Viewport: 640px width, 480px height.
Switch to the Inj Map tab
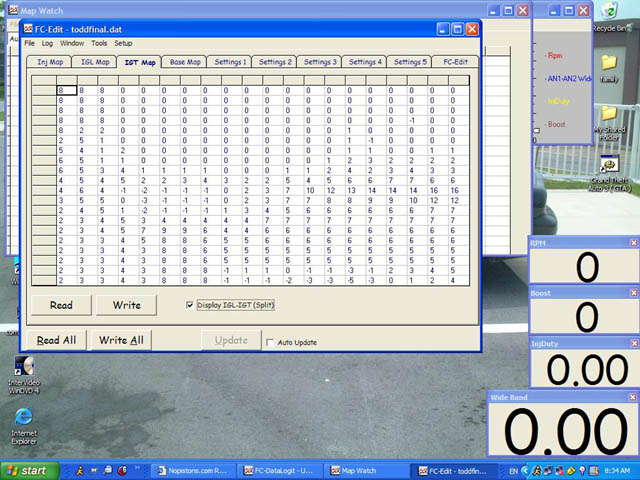pyautogui.click(x=50, y=62)
